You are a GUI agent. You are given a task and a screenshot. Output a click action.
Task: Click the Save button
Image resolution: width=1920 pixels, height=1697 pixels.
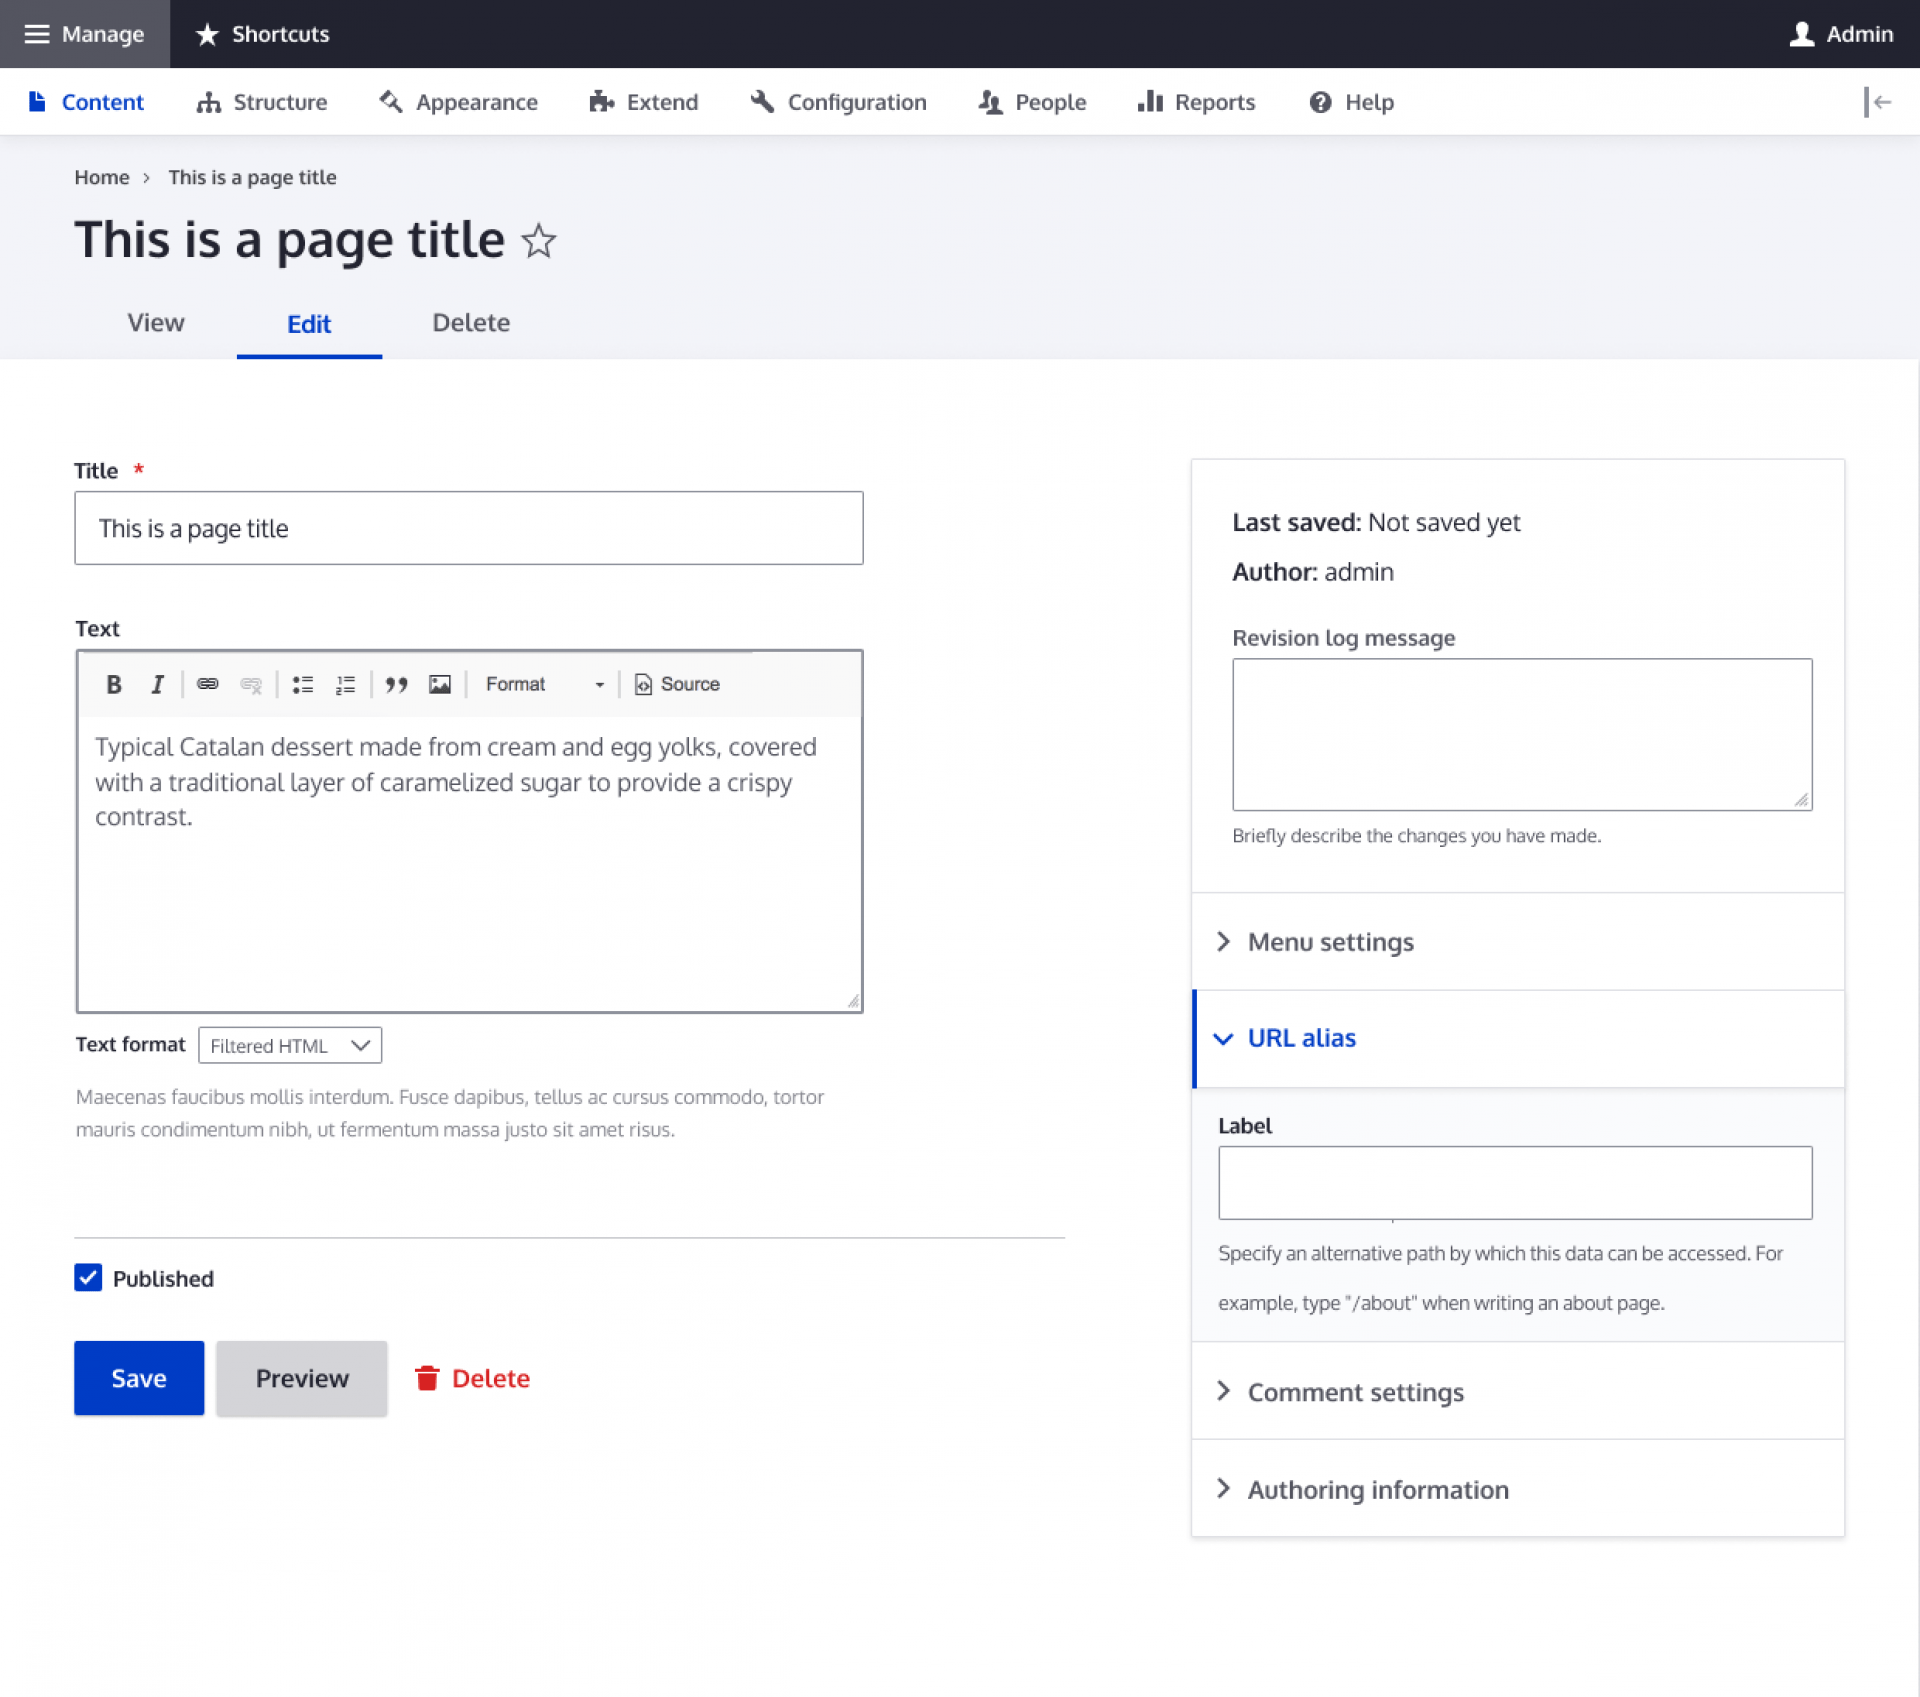click(x=138, y=1378)
